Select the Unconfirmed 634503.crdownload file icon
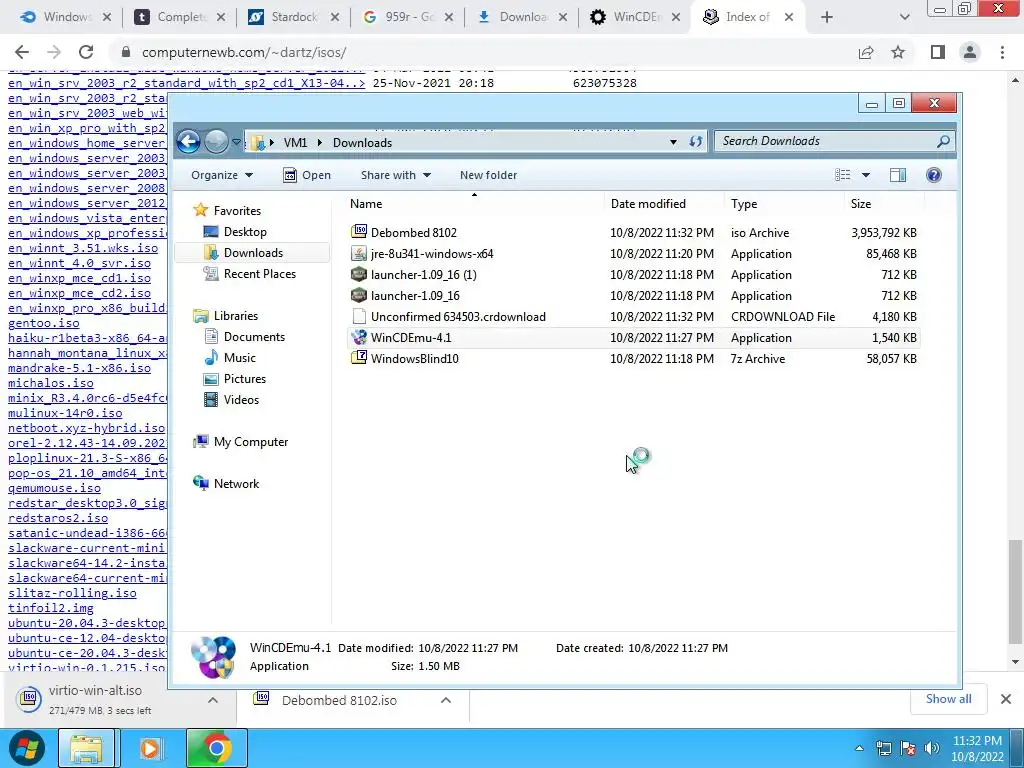 point(359,317)
